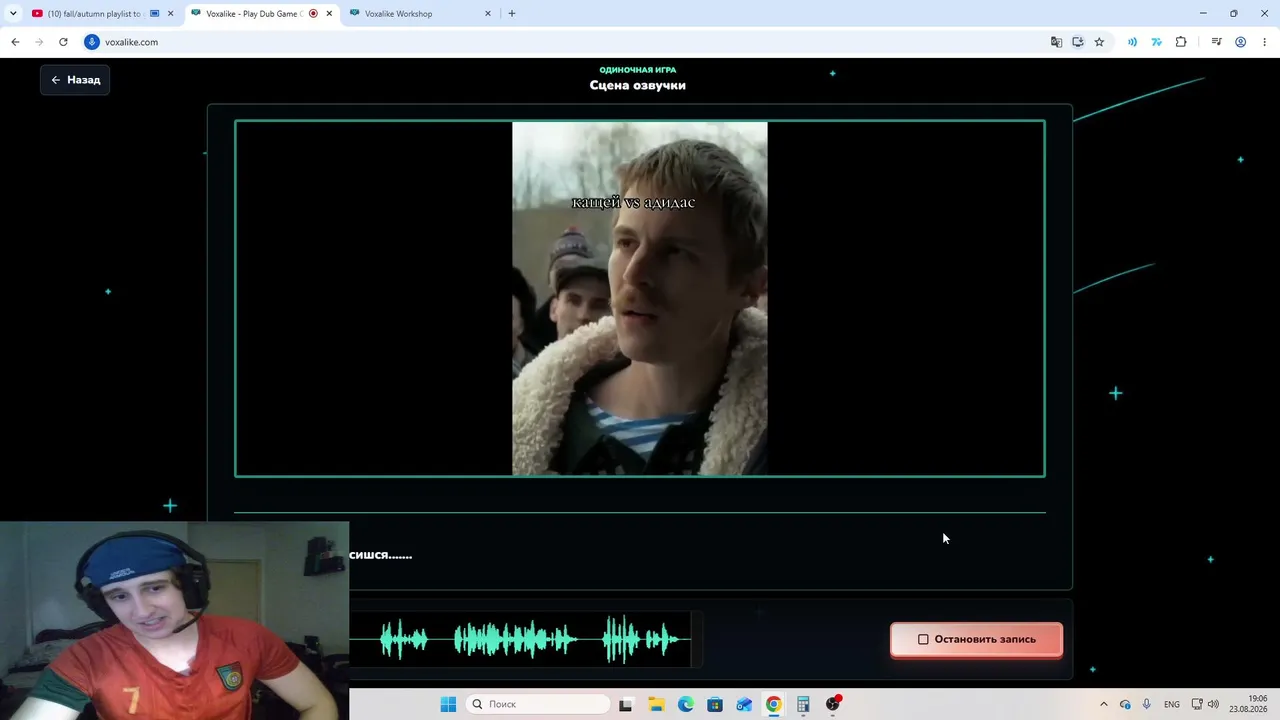1280x720 pixels.
Task: Open File Explorer from the taskbar
Action: 656,704
